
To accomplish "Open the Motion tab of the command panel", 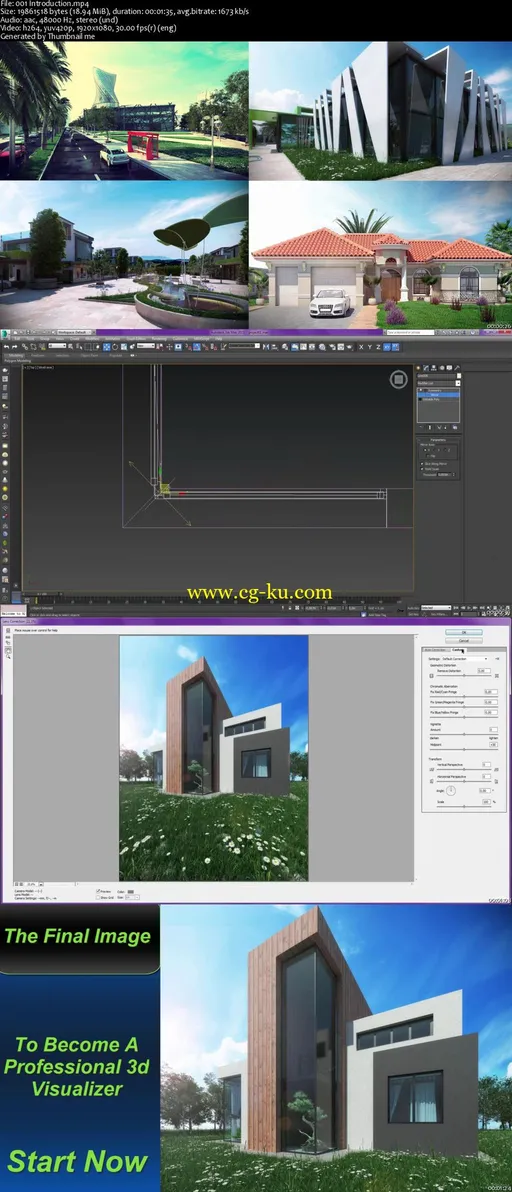I will tap(441, 368).
